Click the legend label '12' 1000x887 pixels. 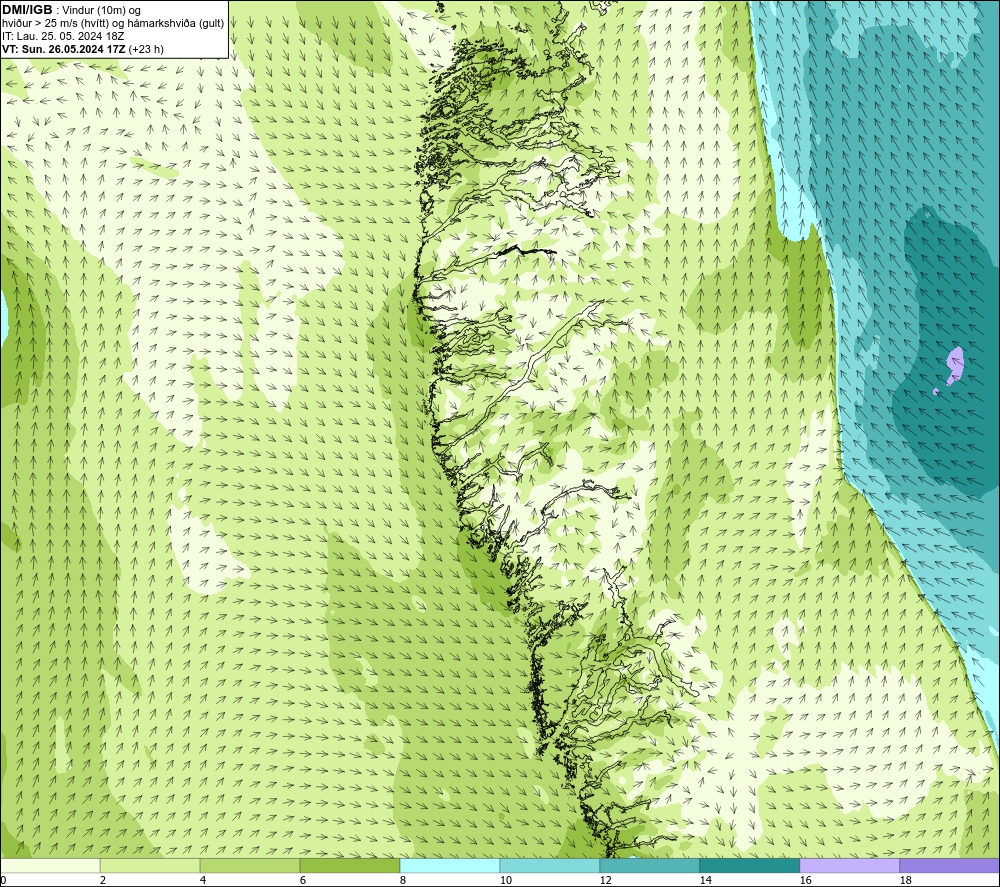tap(605, 881)
